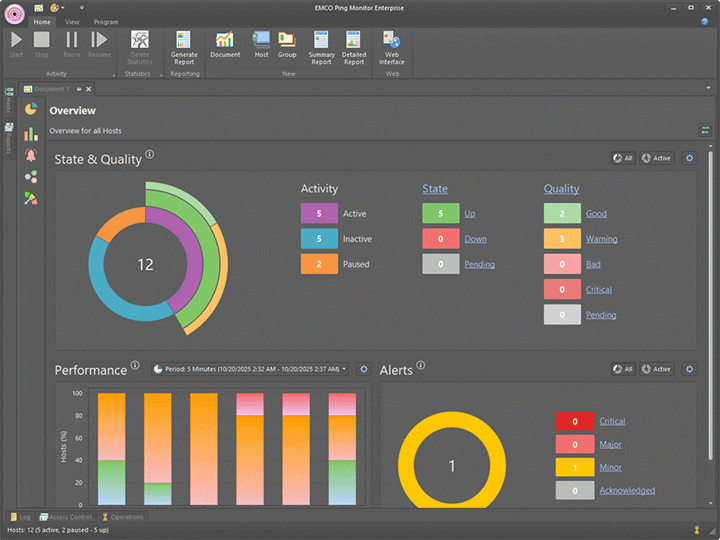This screenshot has height=540, width=720.
Task: Pin the Document 1 tab
Action: click(x=79, y=89)
